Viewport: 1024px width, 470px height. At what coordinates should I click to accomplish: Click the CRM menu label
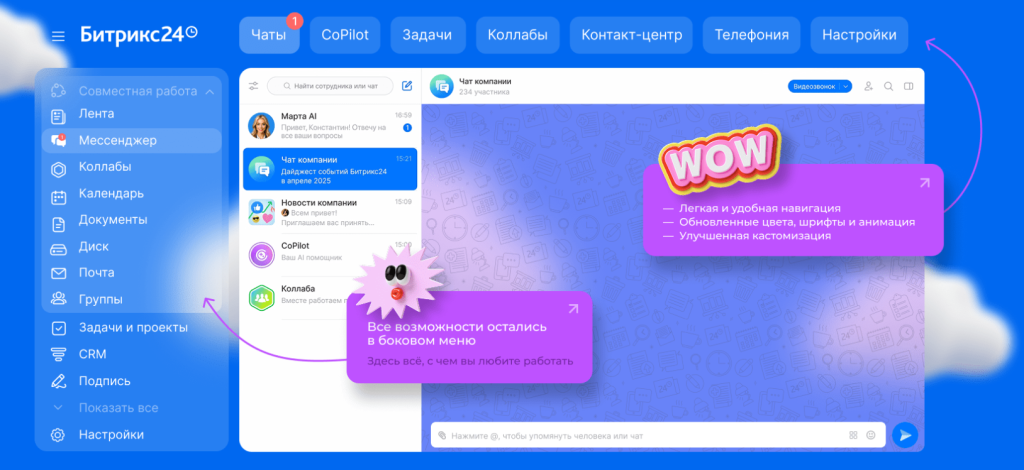[93, 354]
